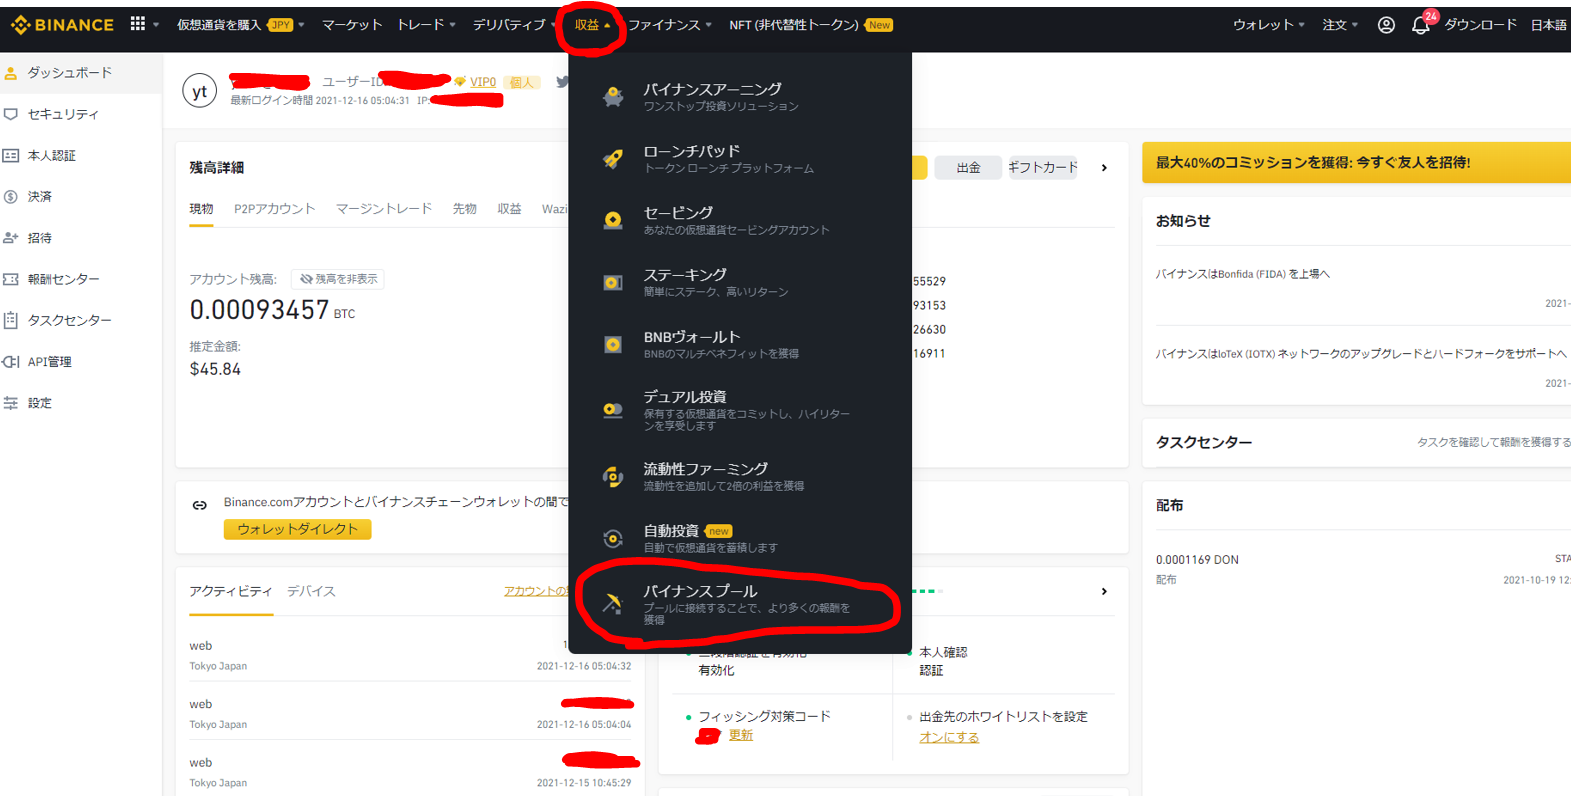Expand the 仮想通貨を購入 dropdown
This screenshot has width=1571, height=796.
point(241,25)
